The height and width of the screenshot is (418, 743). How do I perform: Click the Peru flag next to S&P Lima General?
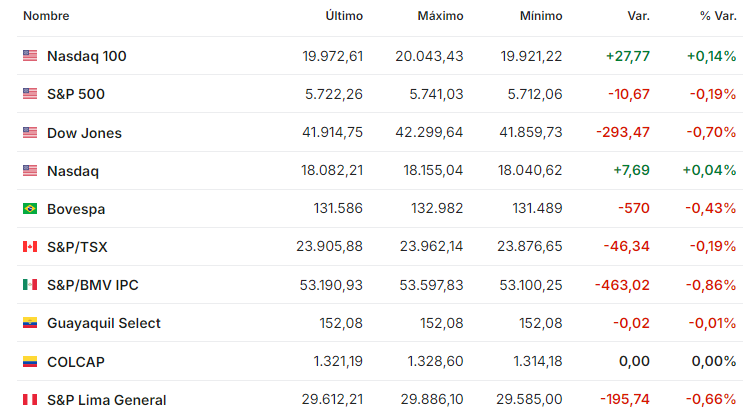pos(30,400)
